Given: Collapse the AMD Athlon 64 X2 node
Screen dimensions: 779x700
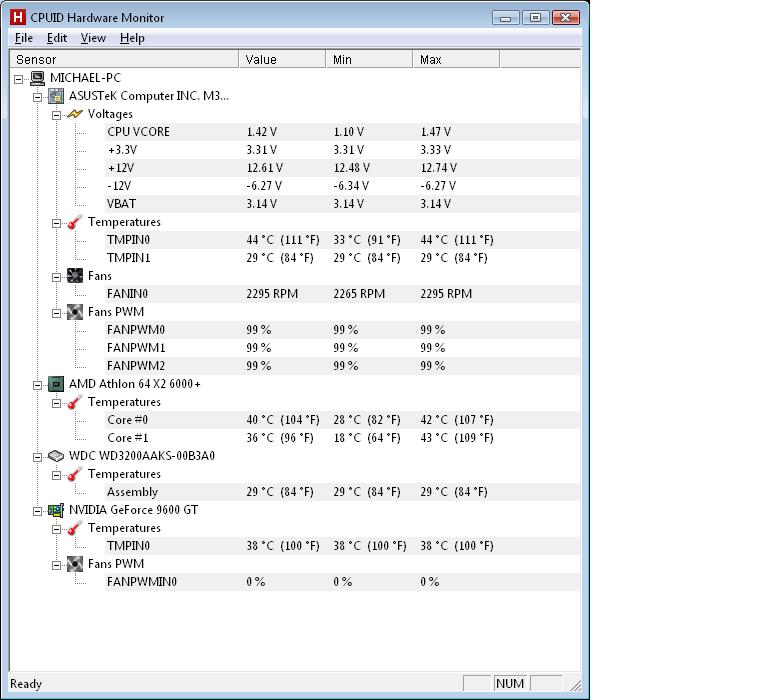Looking at the screenshot, I should (x=38, y=385).
